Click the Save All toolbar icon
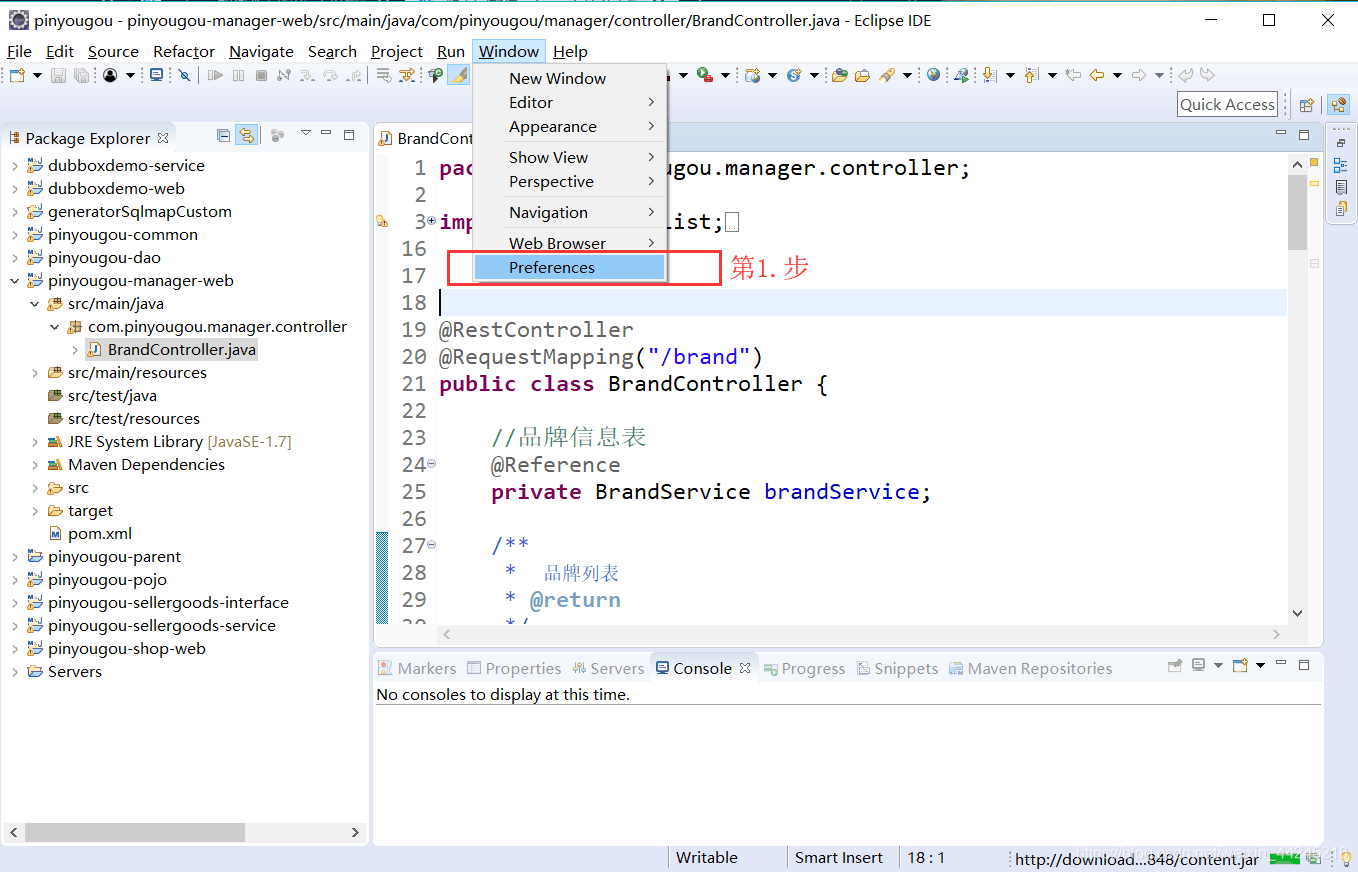 point(81,75)
